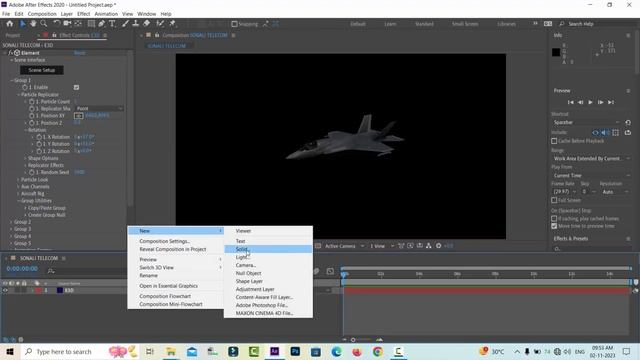Image resolution: width=640 pixels, height=360 pixels.
Task: Choose Shape Layer in submenu
Action: click(268, 281)
